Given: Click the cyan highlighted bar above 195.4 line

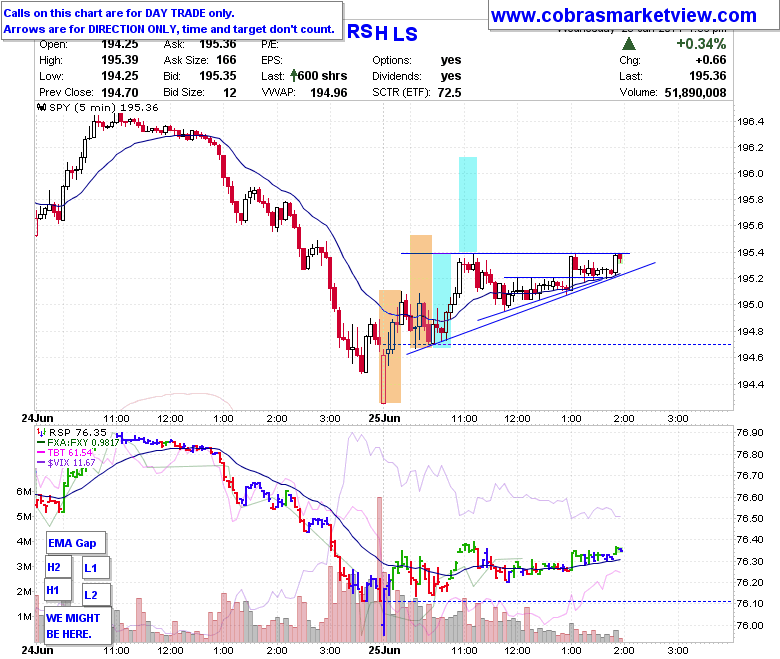Looking at the screenshot, I should (x=468, y=205).
